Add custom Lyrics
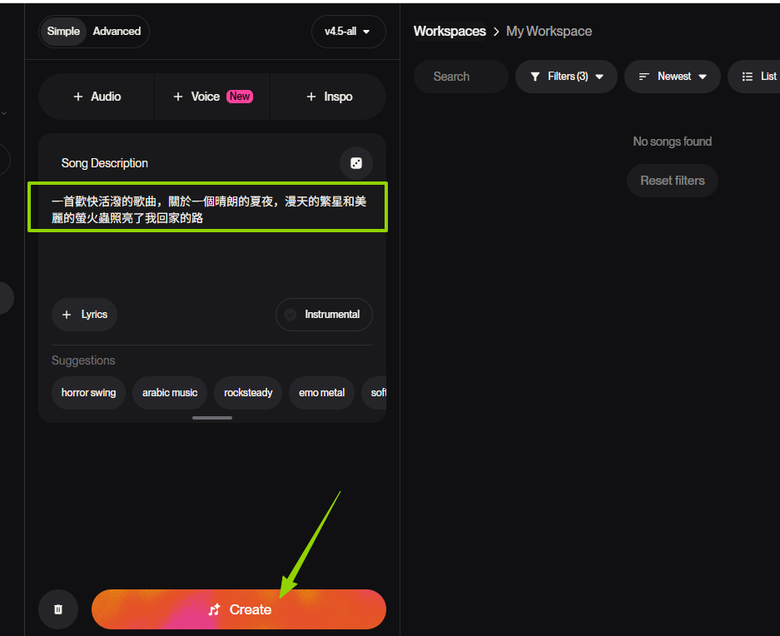The width and height of the screenshot is (780, 636). click(x=85, y=314)
